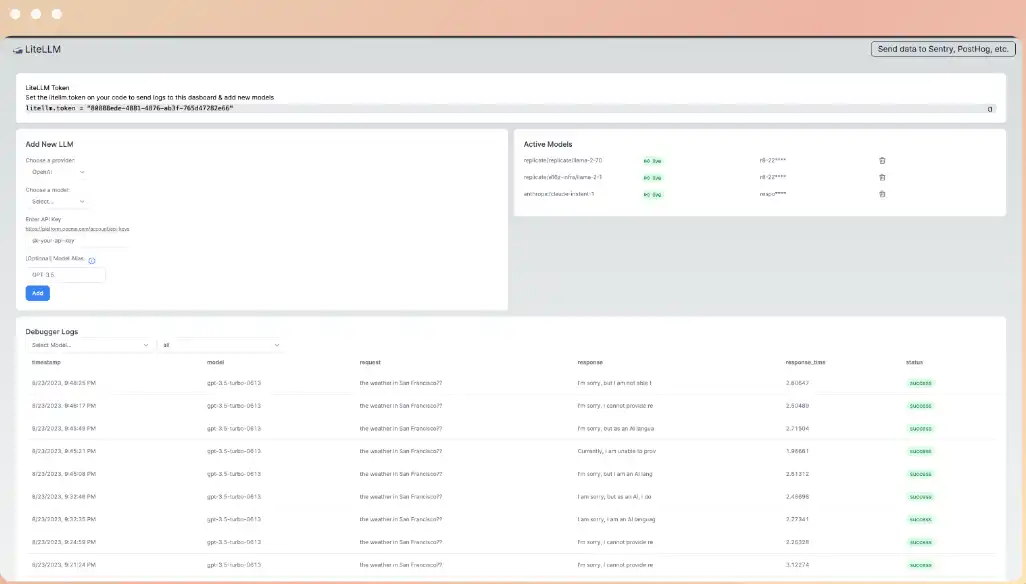Focus the Model Alias GPT-3.5 input field
Screen dimensions: 1026x584
pos(65,275)
